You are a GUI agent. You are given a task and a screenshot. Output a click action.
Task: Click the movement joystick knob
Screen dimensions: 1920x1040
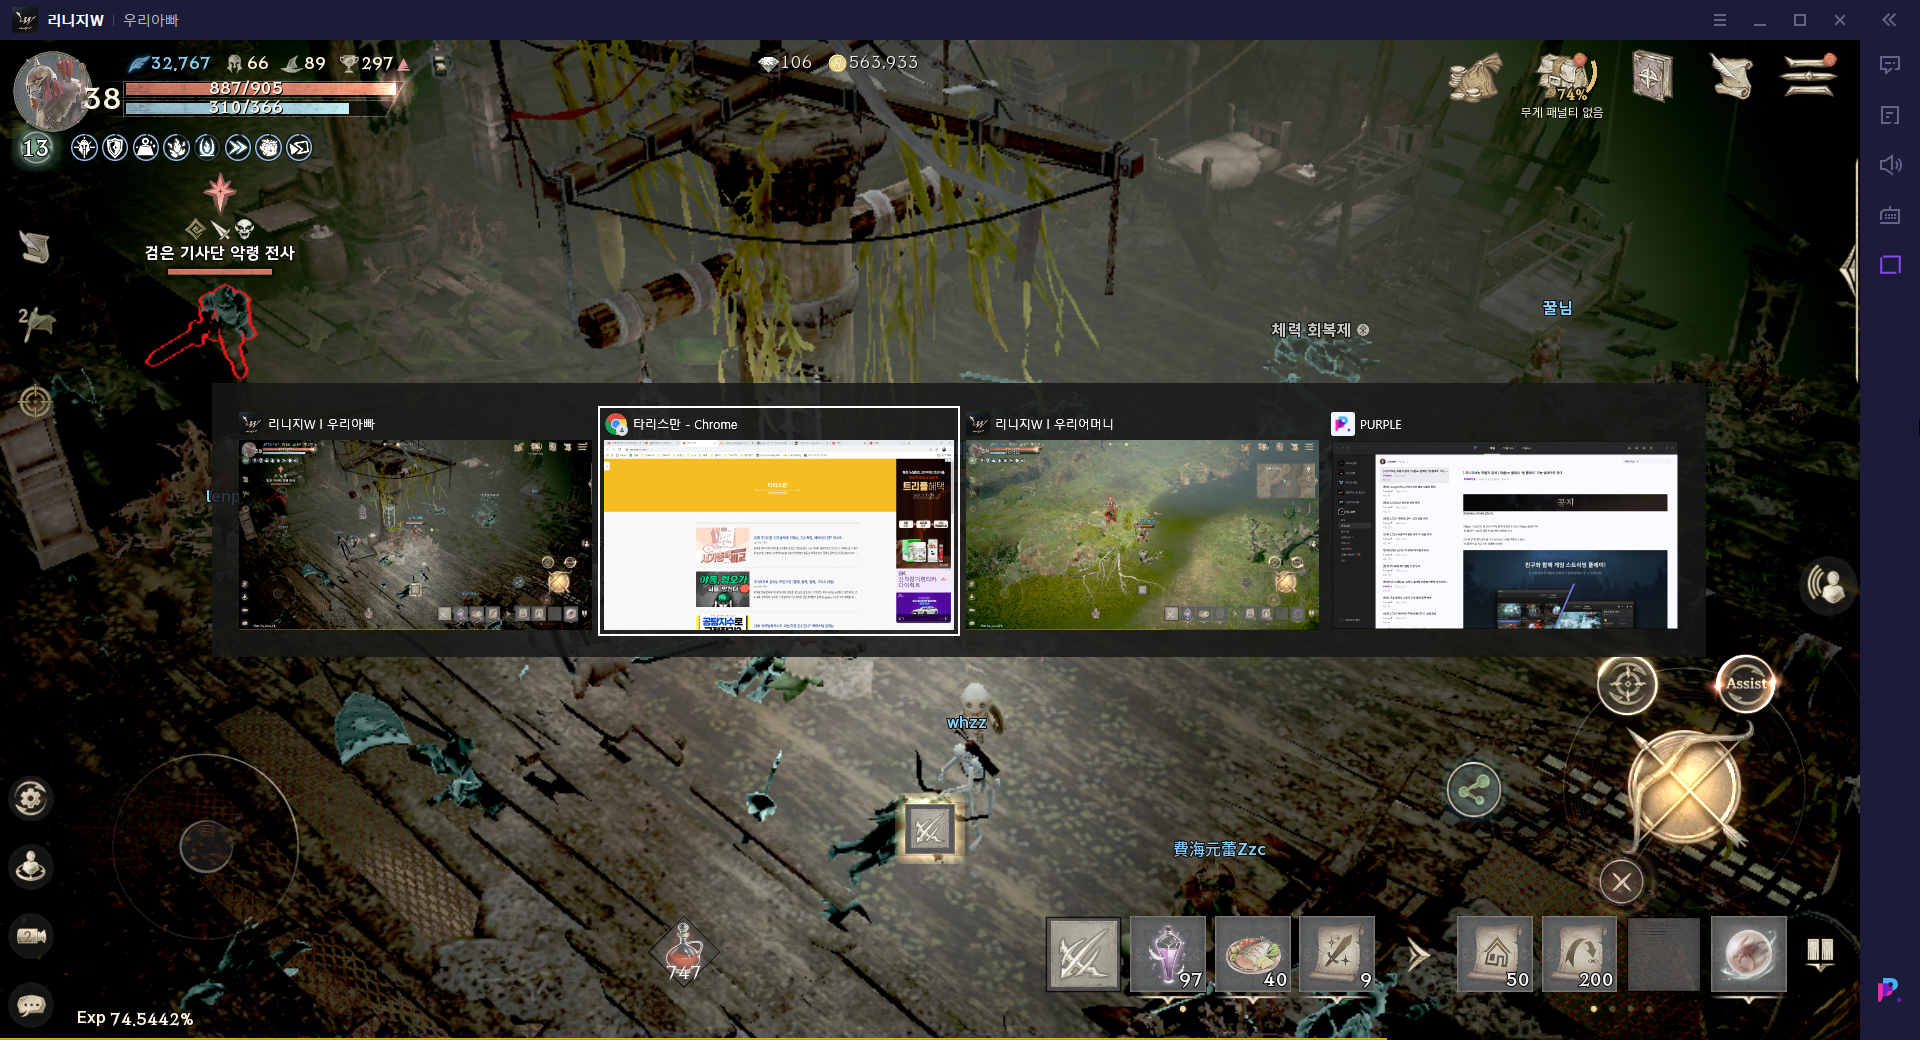point(206,847)
